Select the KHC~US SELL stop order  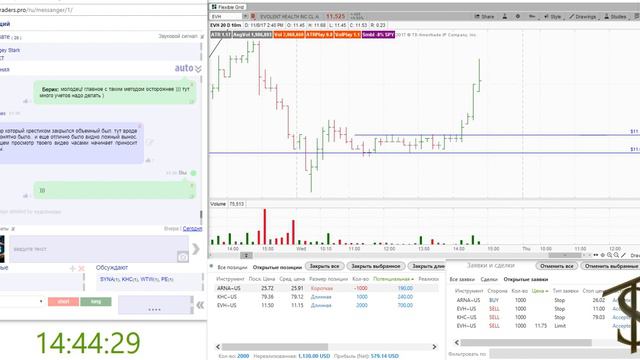(x=543, y=317)
